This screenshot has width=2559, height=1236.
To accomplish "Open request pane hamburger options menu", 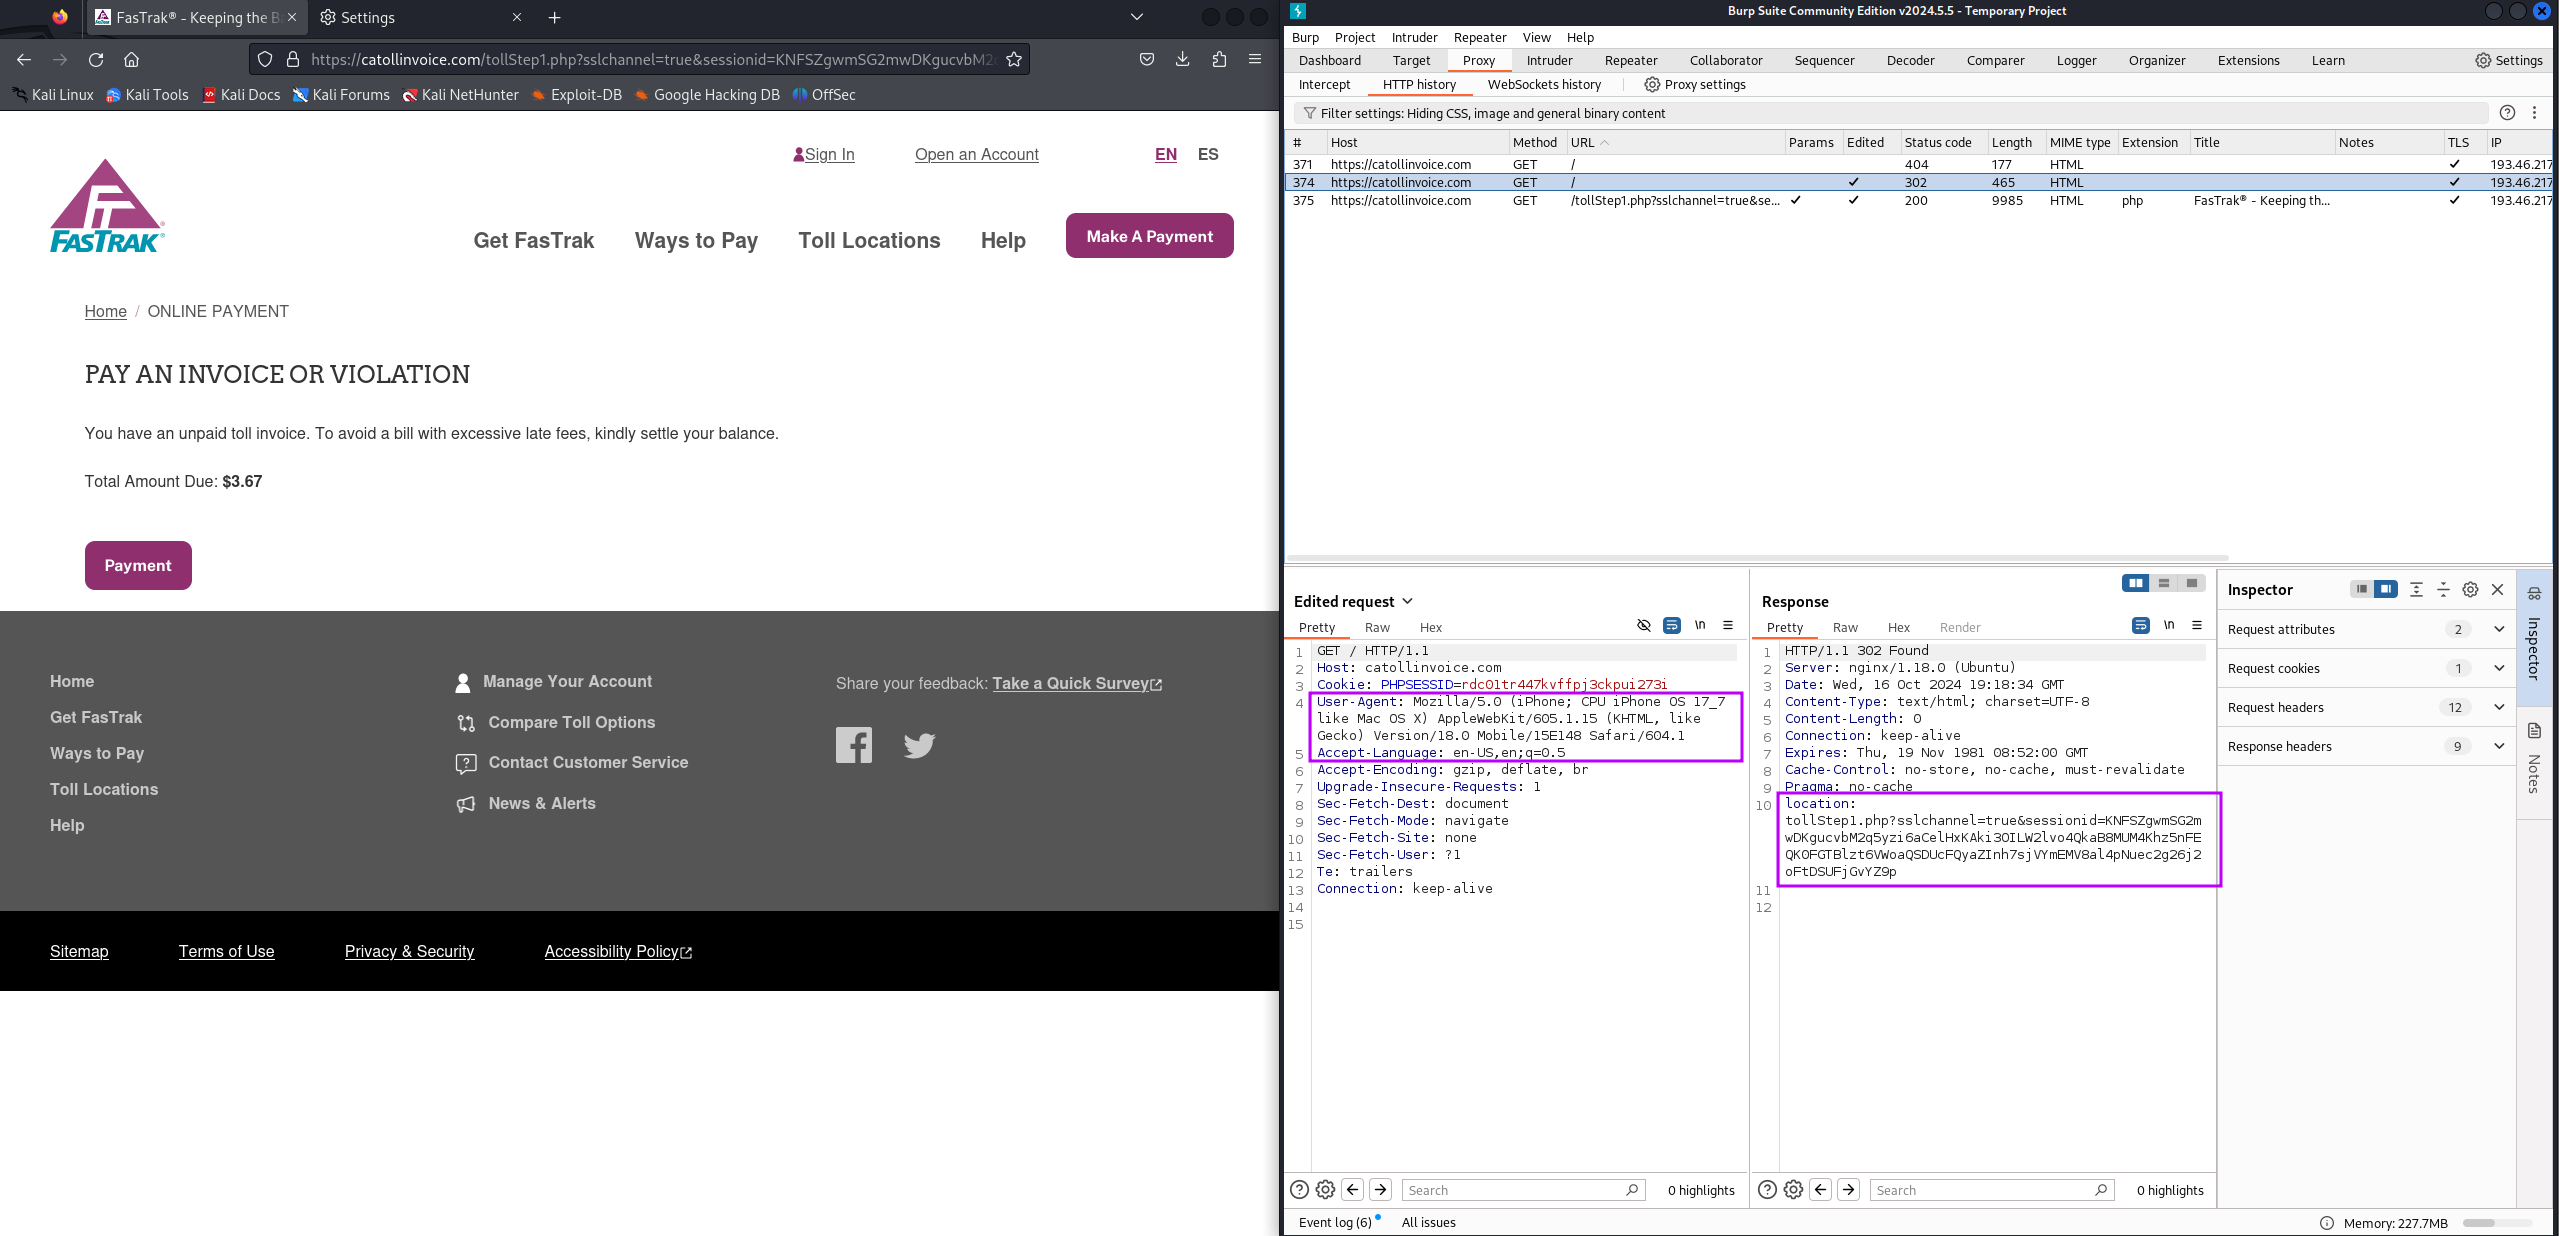I will point(1728,625).
